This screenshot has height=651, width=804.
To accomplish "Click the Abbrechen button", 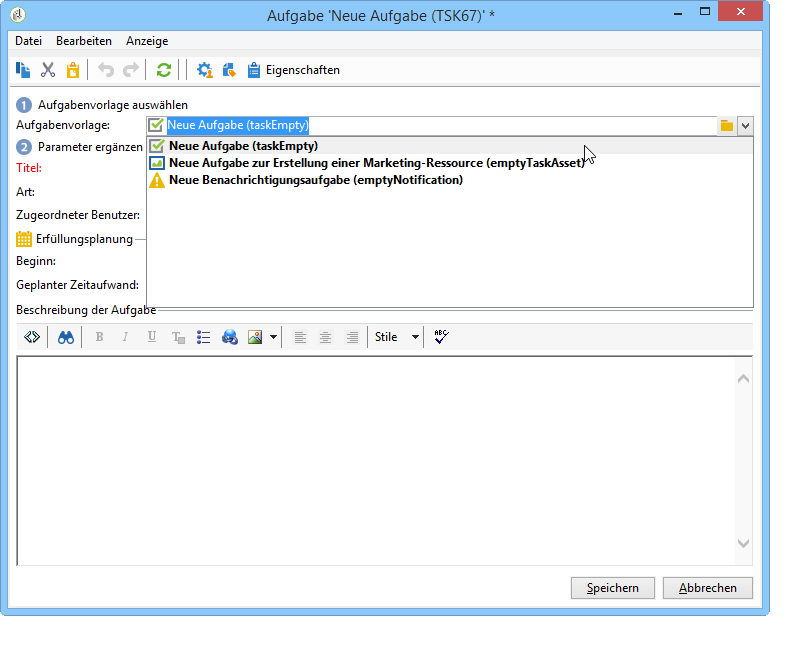I will coord(708,588).
